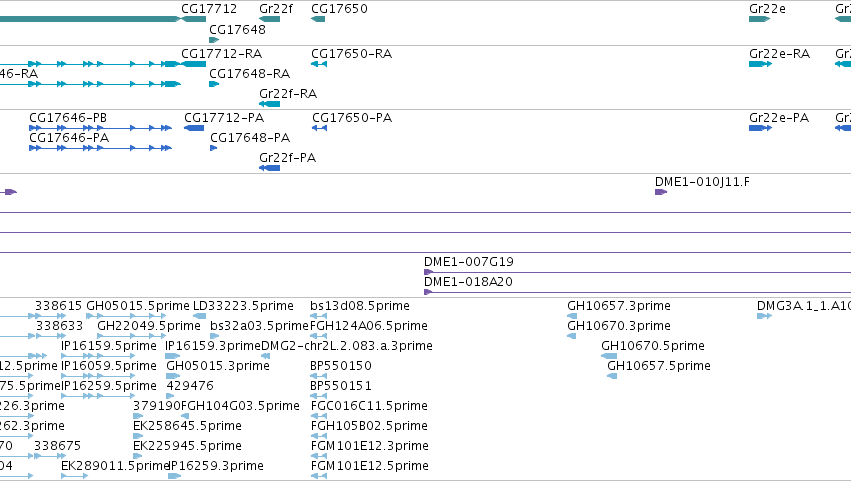Click the GH10657.3prime EST label
Viewport: 851px width, 481px height.
pos(619,306)
